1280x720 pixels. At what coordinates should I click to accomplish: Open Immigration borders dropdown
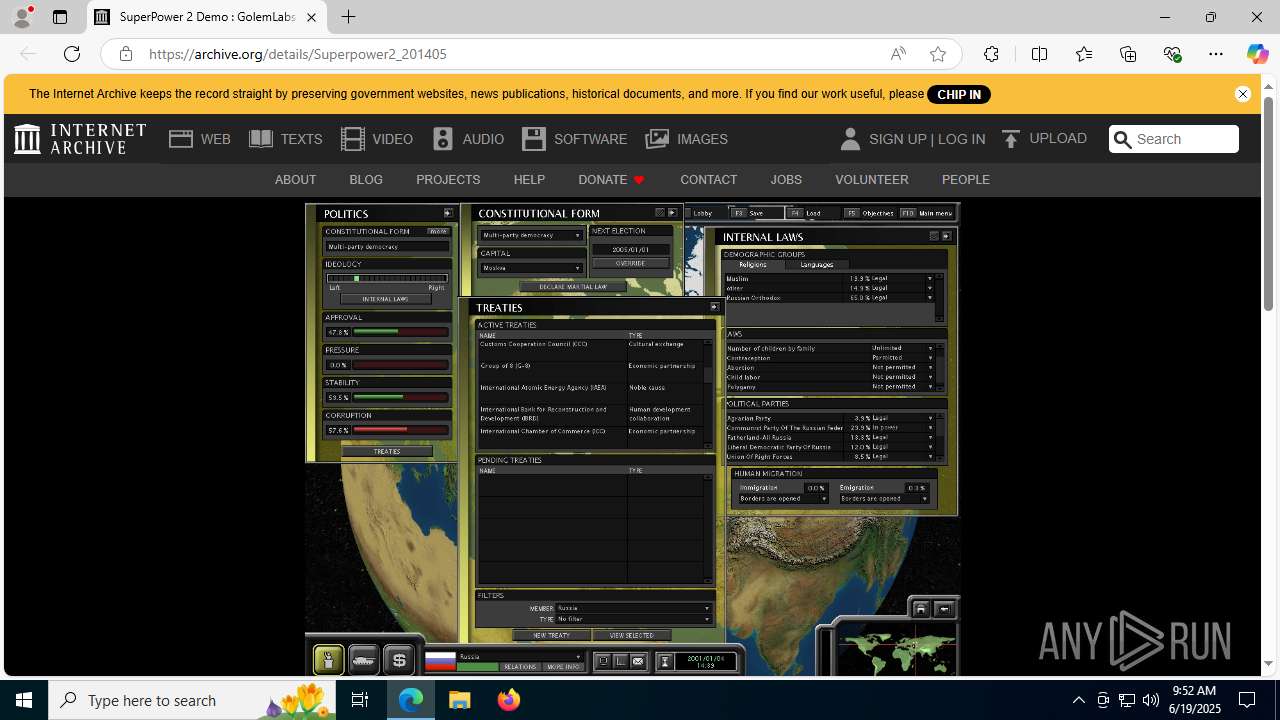pos(783,498)
